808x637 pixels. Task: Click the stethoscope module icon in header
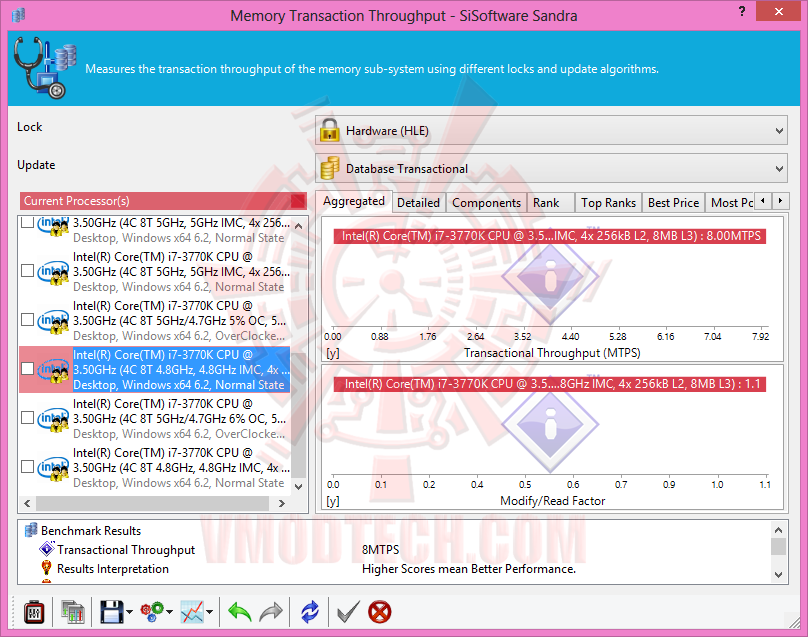tap(45, 68)
